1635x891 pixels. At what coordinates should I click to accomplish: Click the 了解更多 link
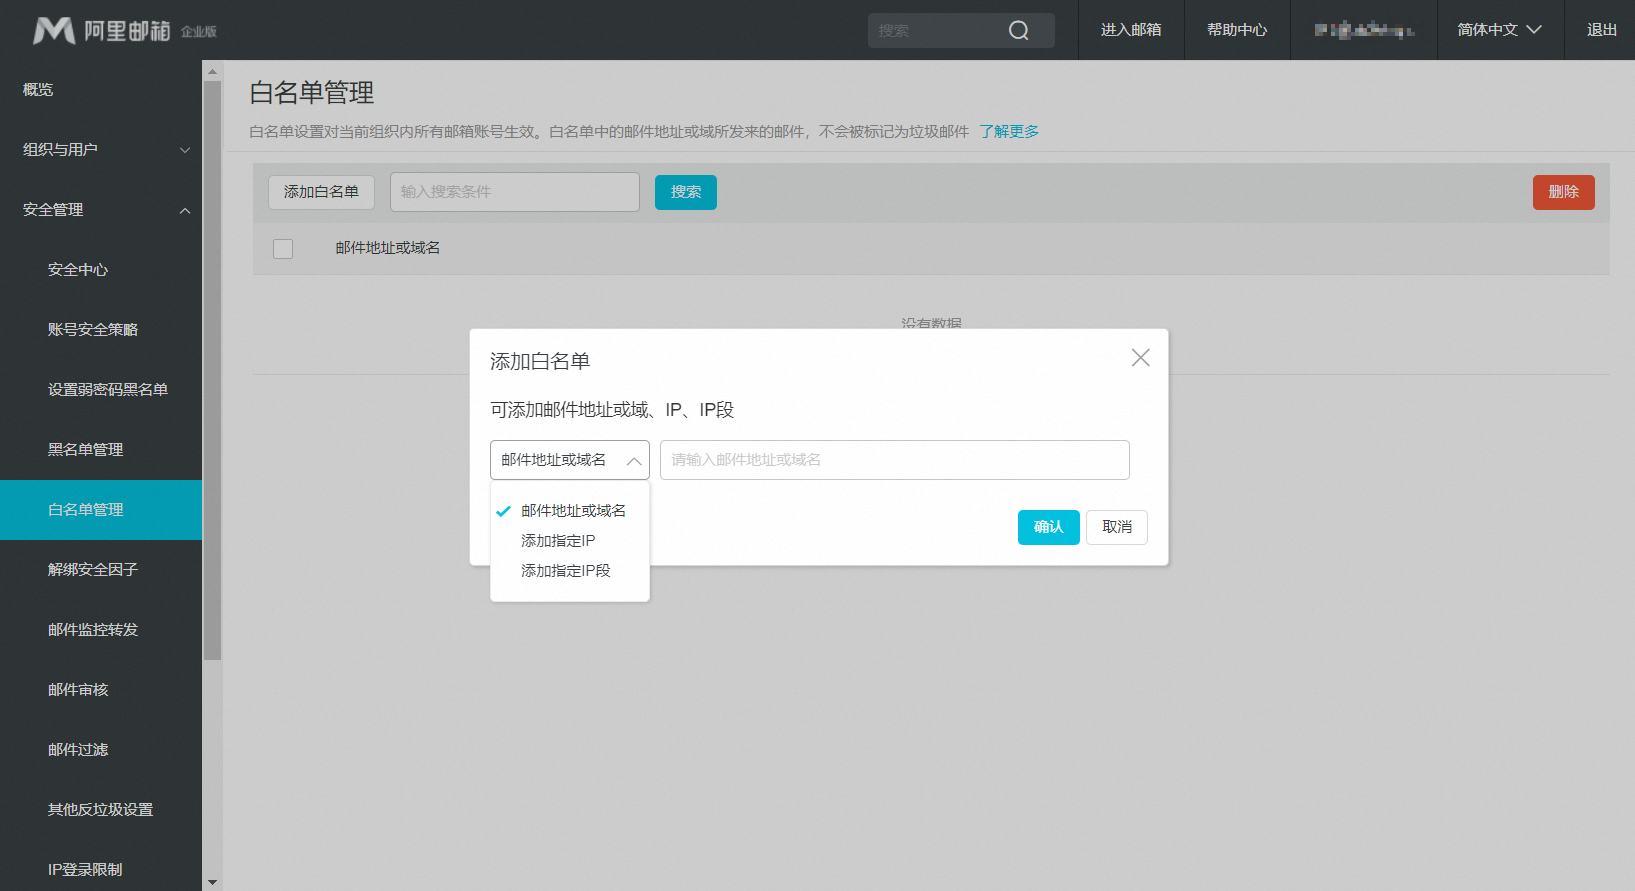pyautogui.click(x=1008, y=132)
